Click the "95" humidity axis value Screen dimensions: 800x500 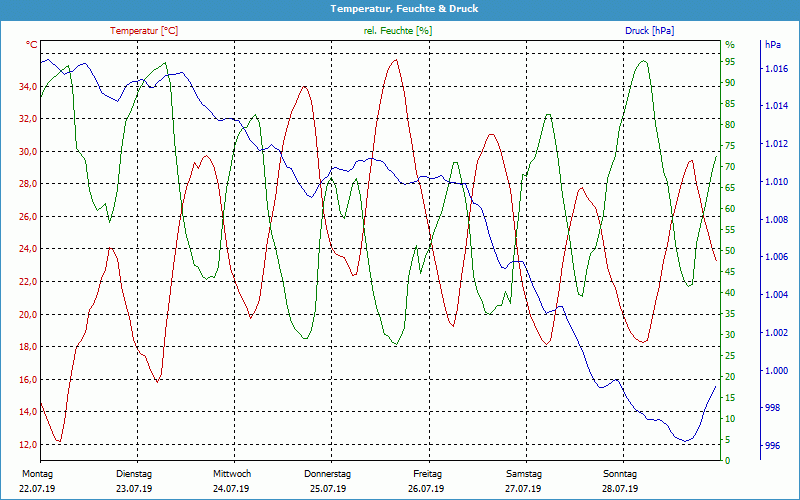coord(730,62)
